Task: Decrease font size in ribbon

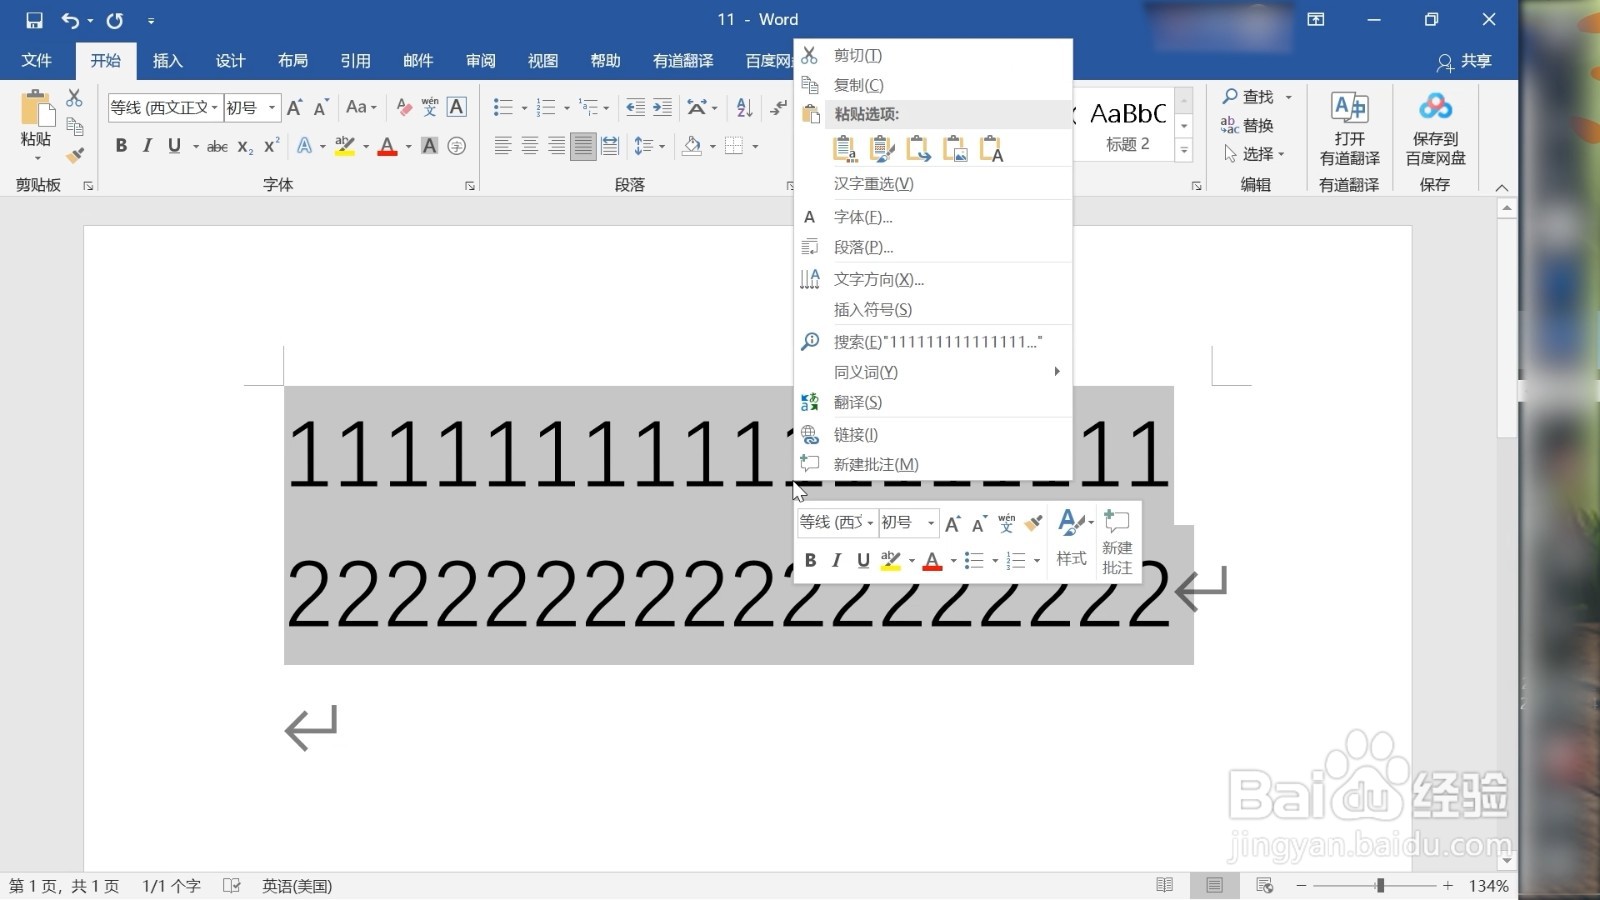Action: [x=321, y=107]
